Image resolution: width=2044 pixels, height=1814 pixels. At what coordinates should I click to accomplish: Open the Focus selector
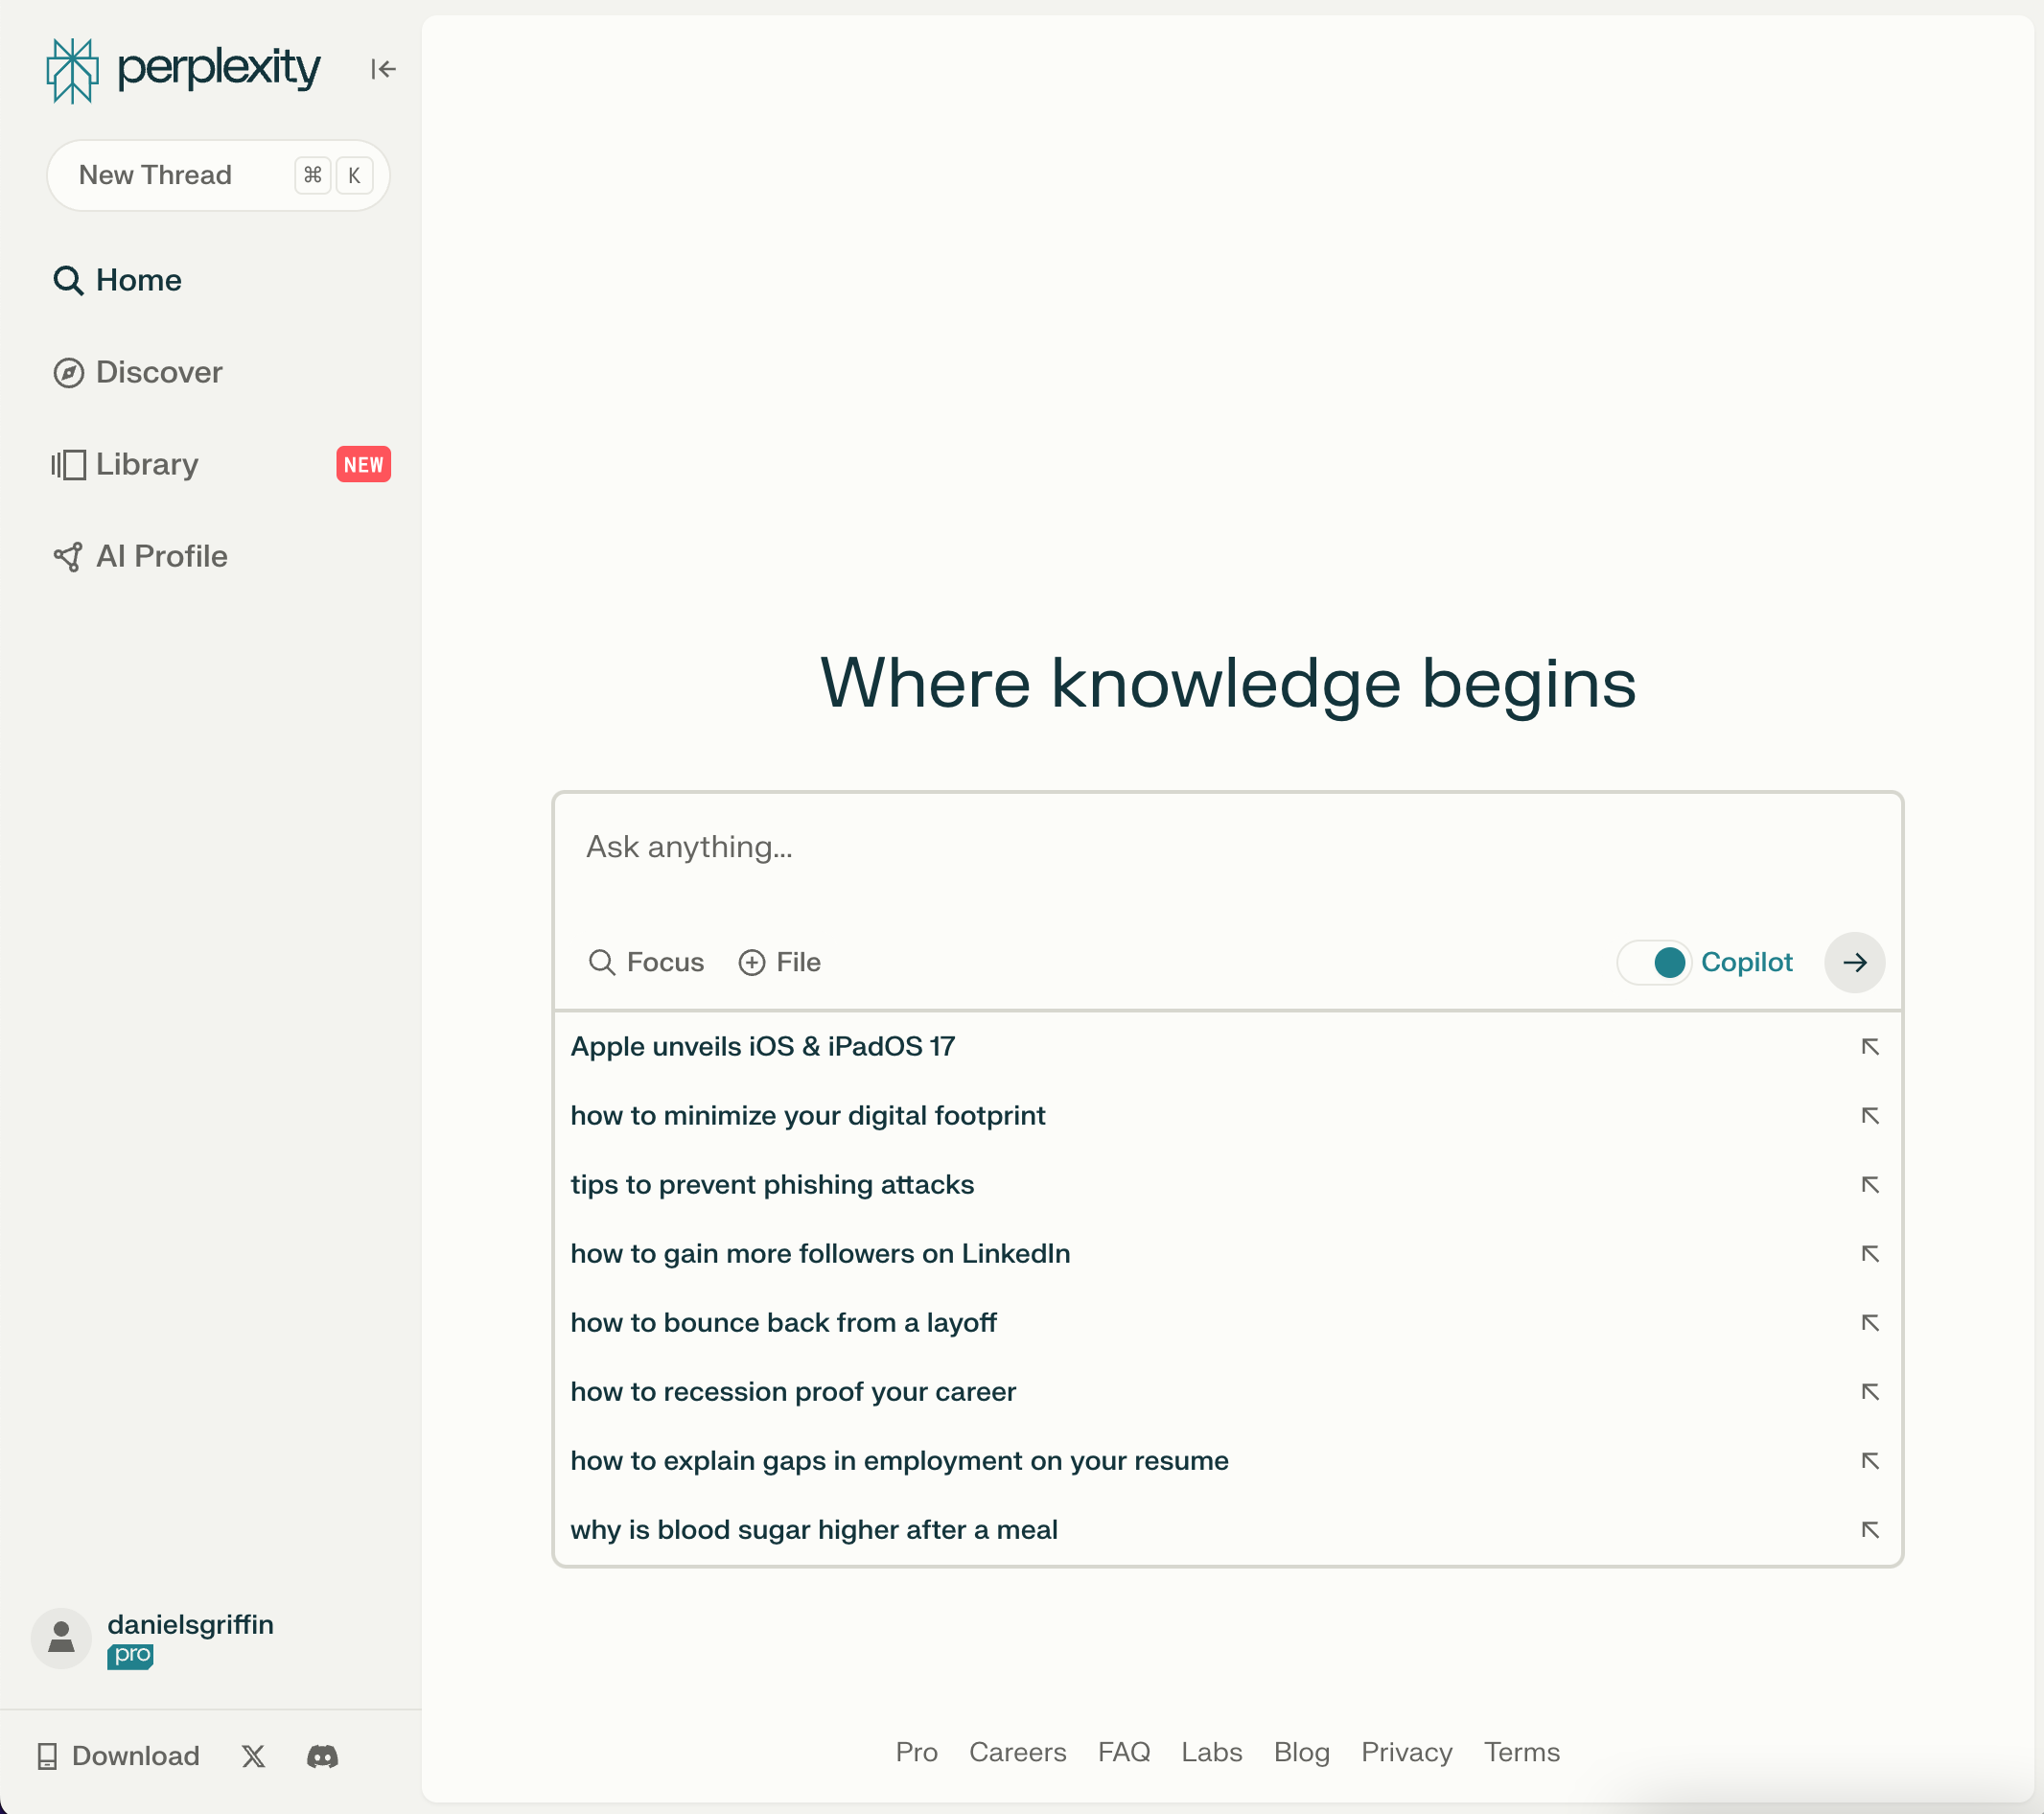pyautogui.click(x=646, y=962)
